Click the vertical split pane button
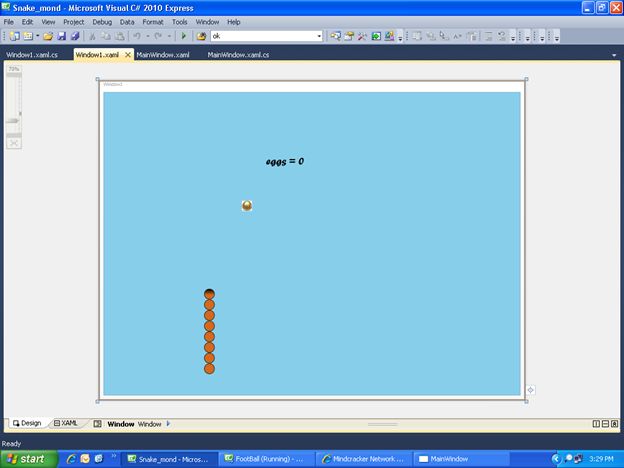624x468 pixels. 596,424
